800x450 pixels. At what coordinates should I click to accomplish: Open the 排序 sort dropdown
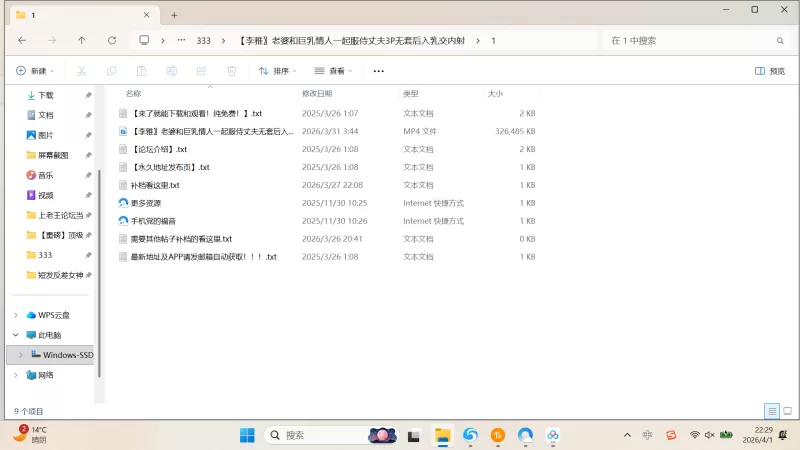tap(278, 71)
